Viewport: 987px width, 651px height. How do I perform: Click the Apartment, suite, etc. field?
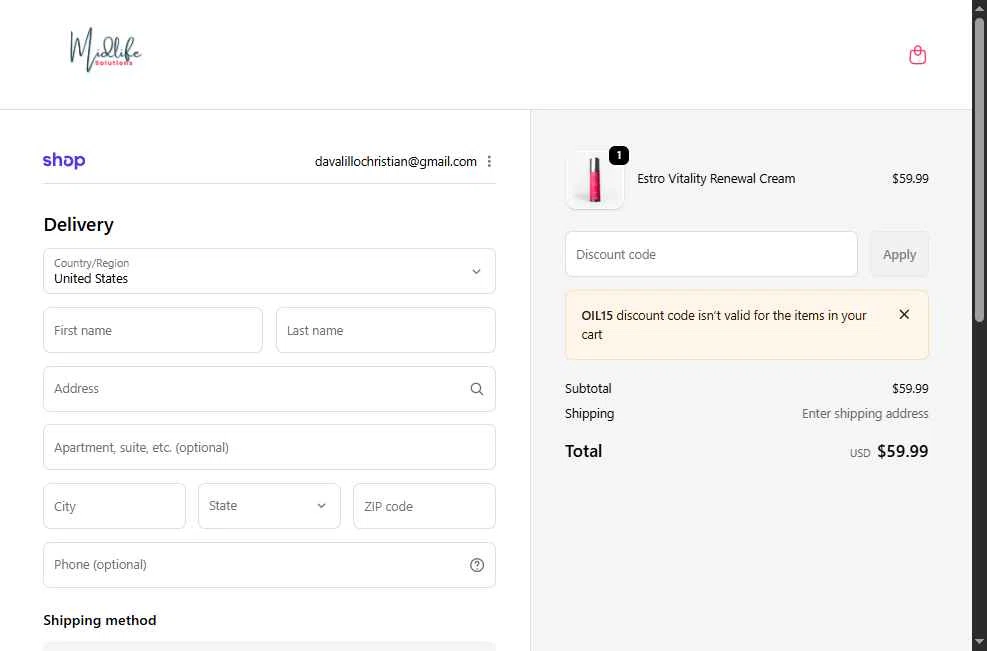(269, 447)
